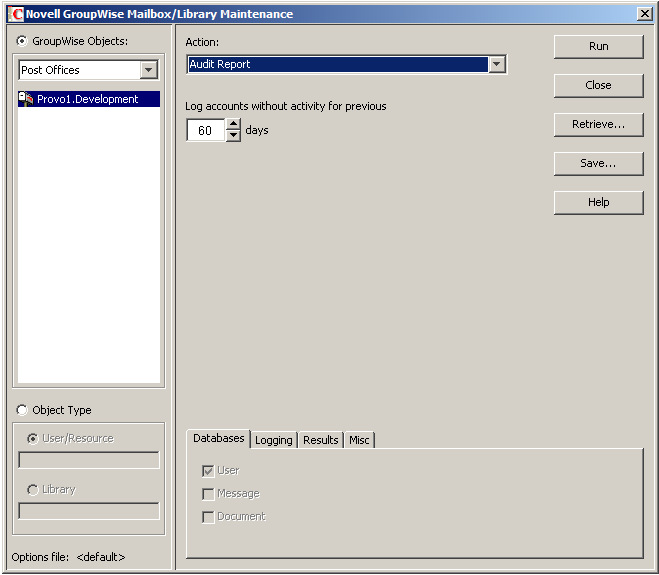Select Provo1.Development in the object list
Screen dimensions: 659x575
(x=89, y=99)
